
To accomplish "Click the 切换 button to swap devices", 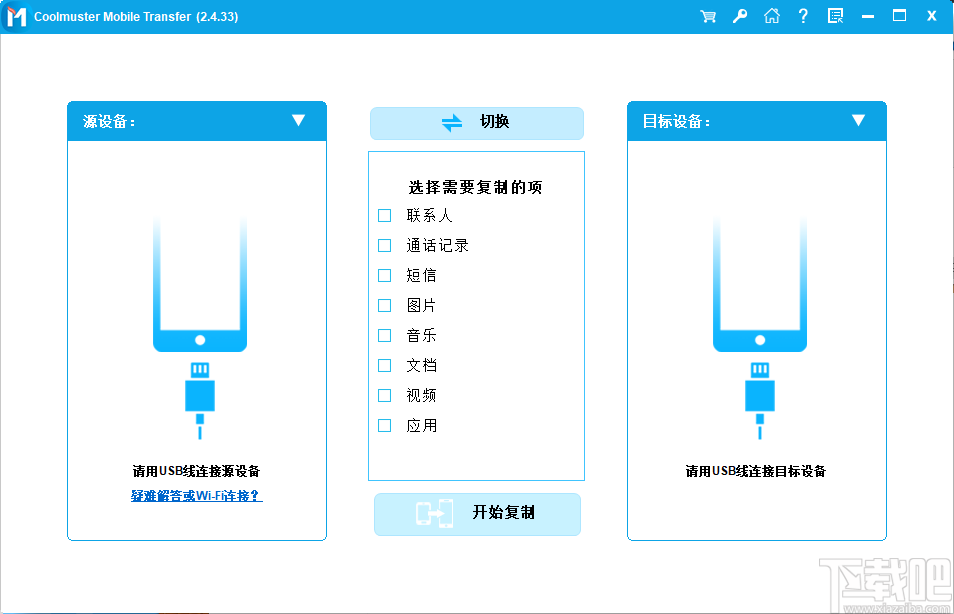I will [x=477, y=123].
